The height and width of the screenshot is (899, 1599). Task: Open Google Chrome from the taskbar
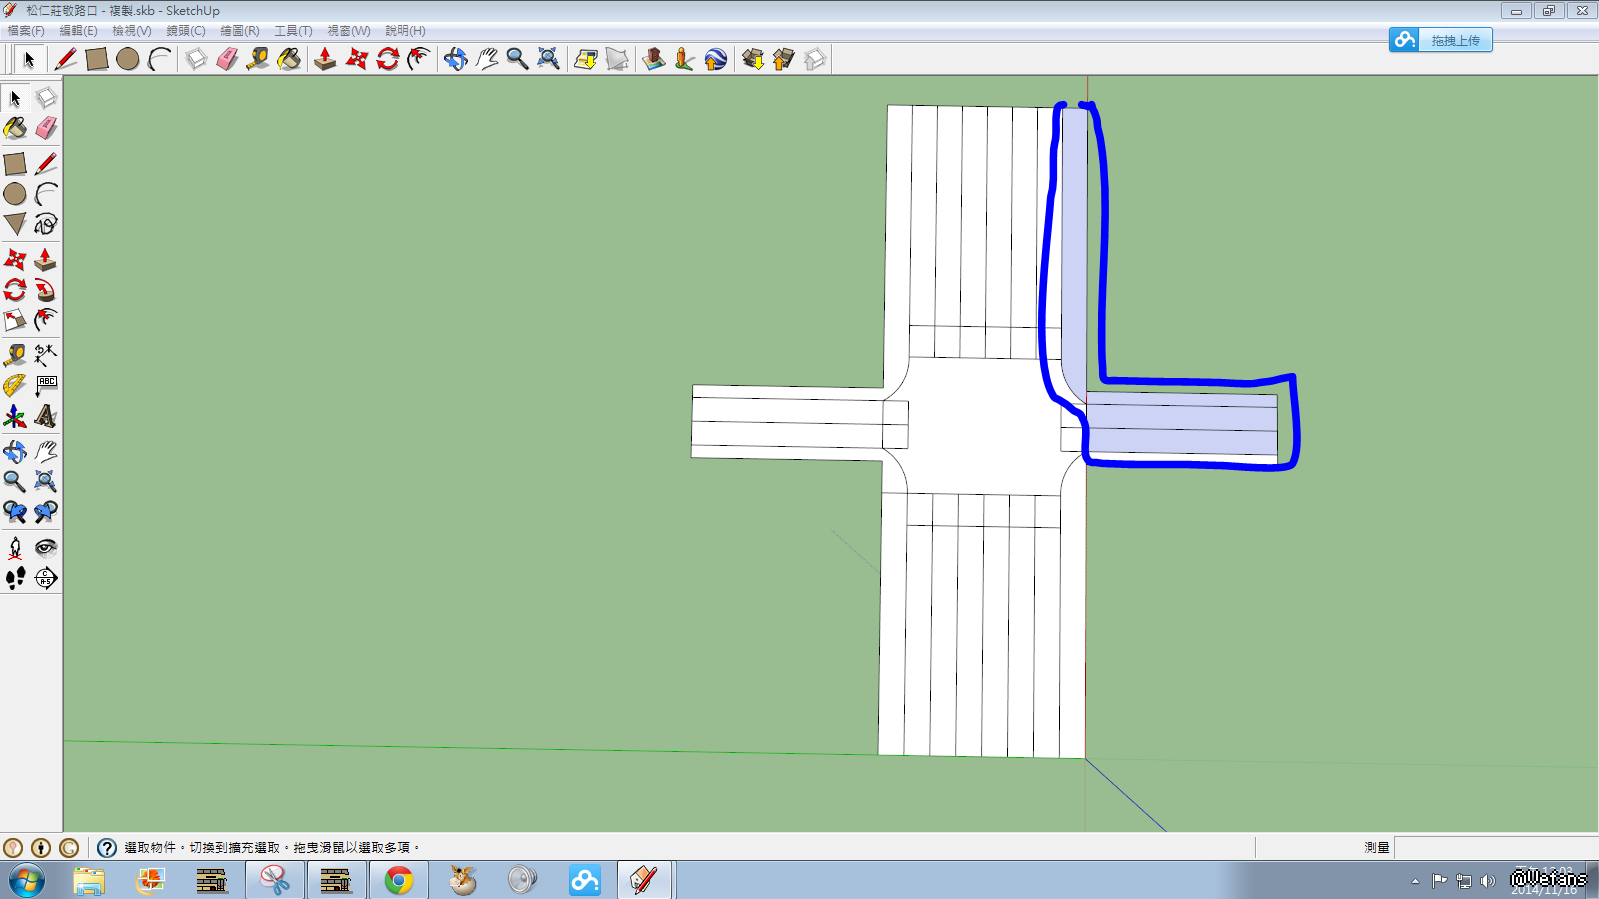tap(399, 880)
